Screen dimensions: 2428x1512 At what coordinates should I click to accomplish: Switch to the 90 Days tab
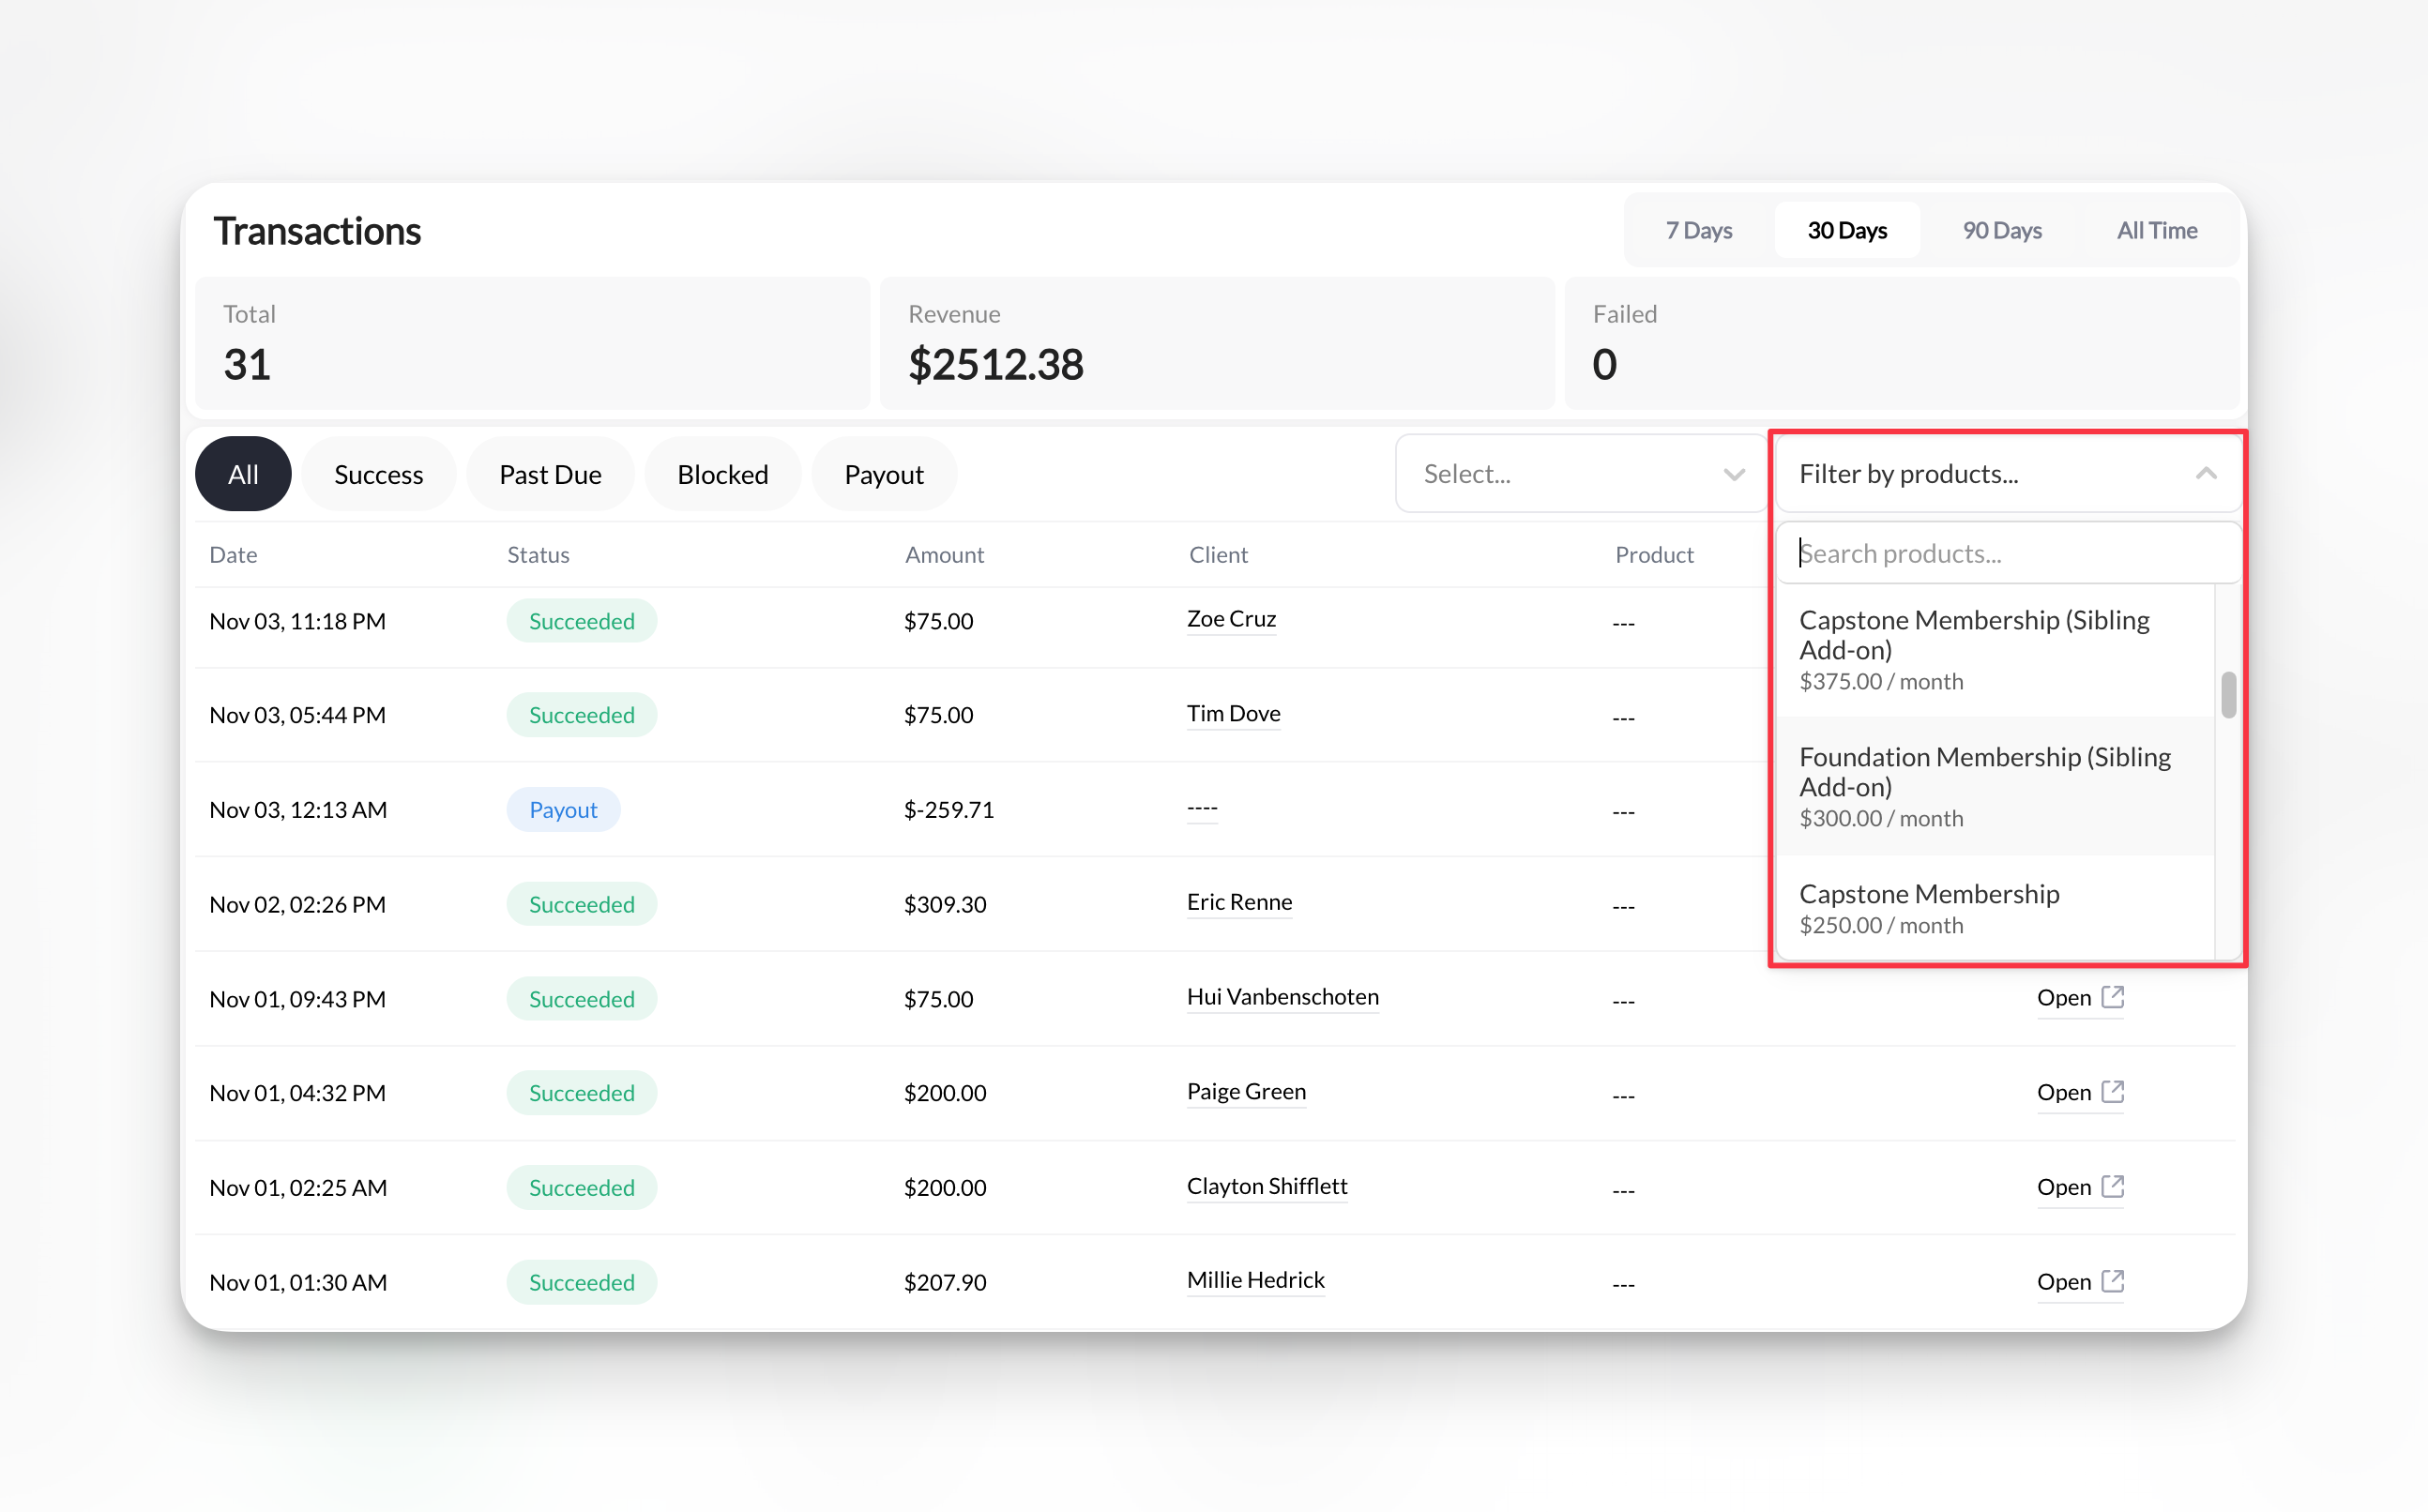[2001, 230]
